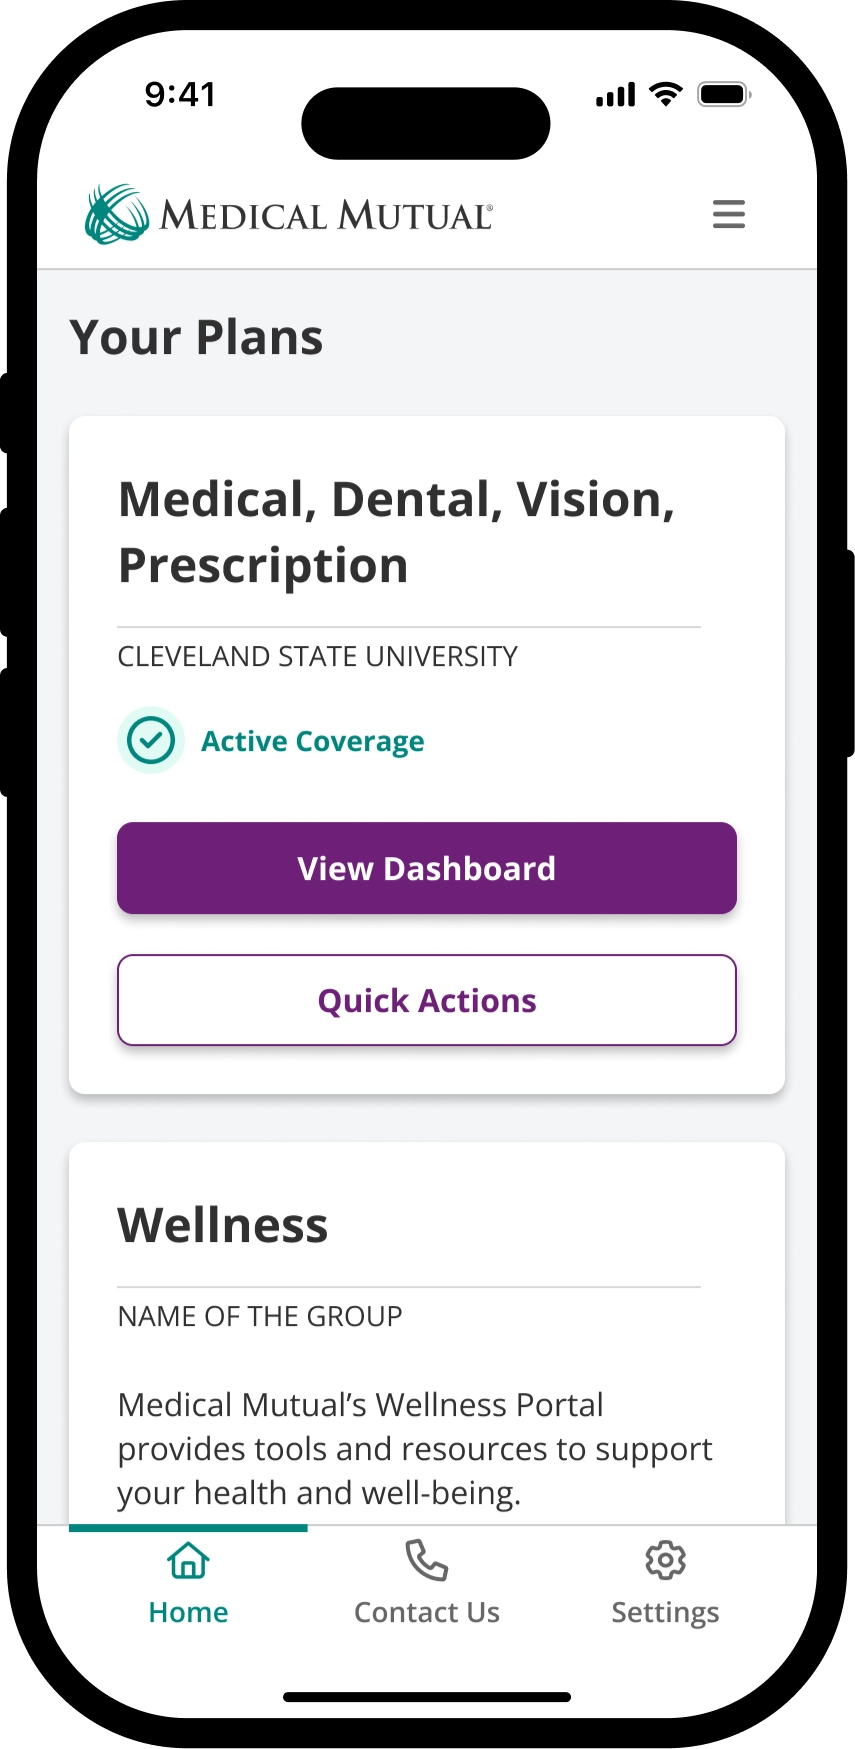The image size is (855, 1749).
Task: Click the cellular signal bars icon
Action: [615, 96]
